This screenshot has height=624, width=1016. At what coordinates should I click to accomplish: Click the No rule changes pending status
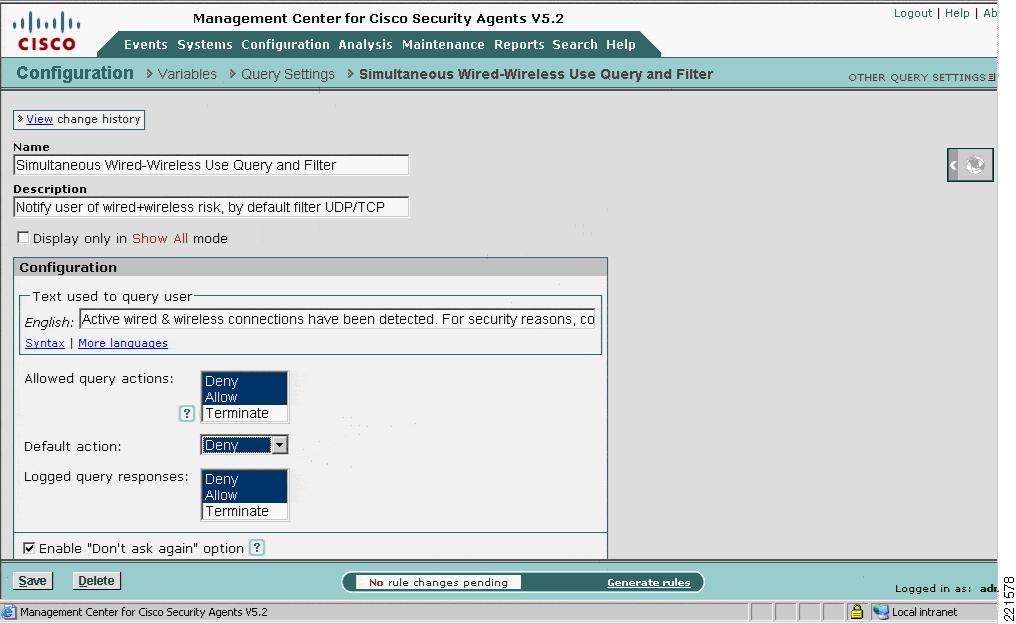438,583
